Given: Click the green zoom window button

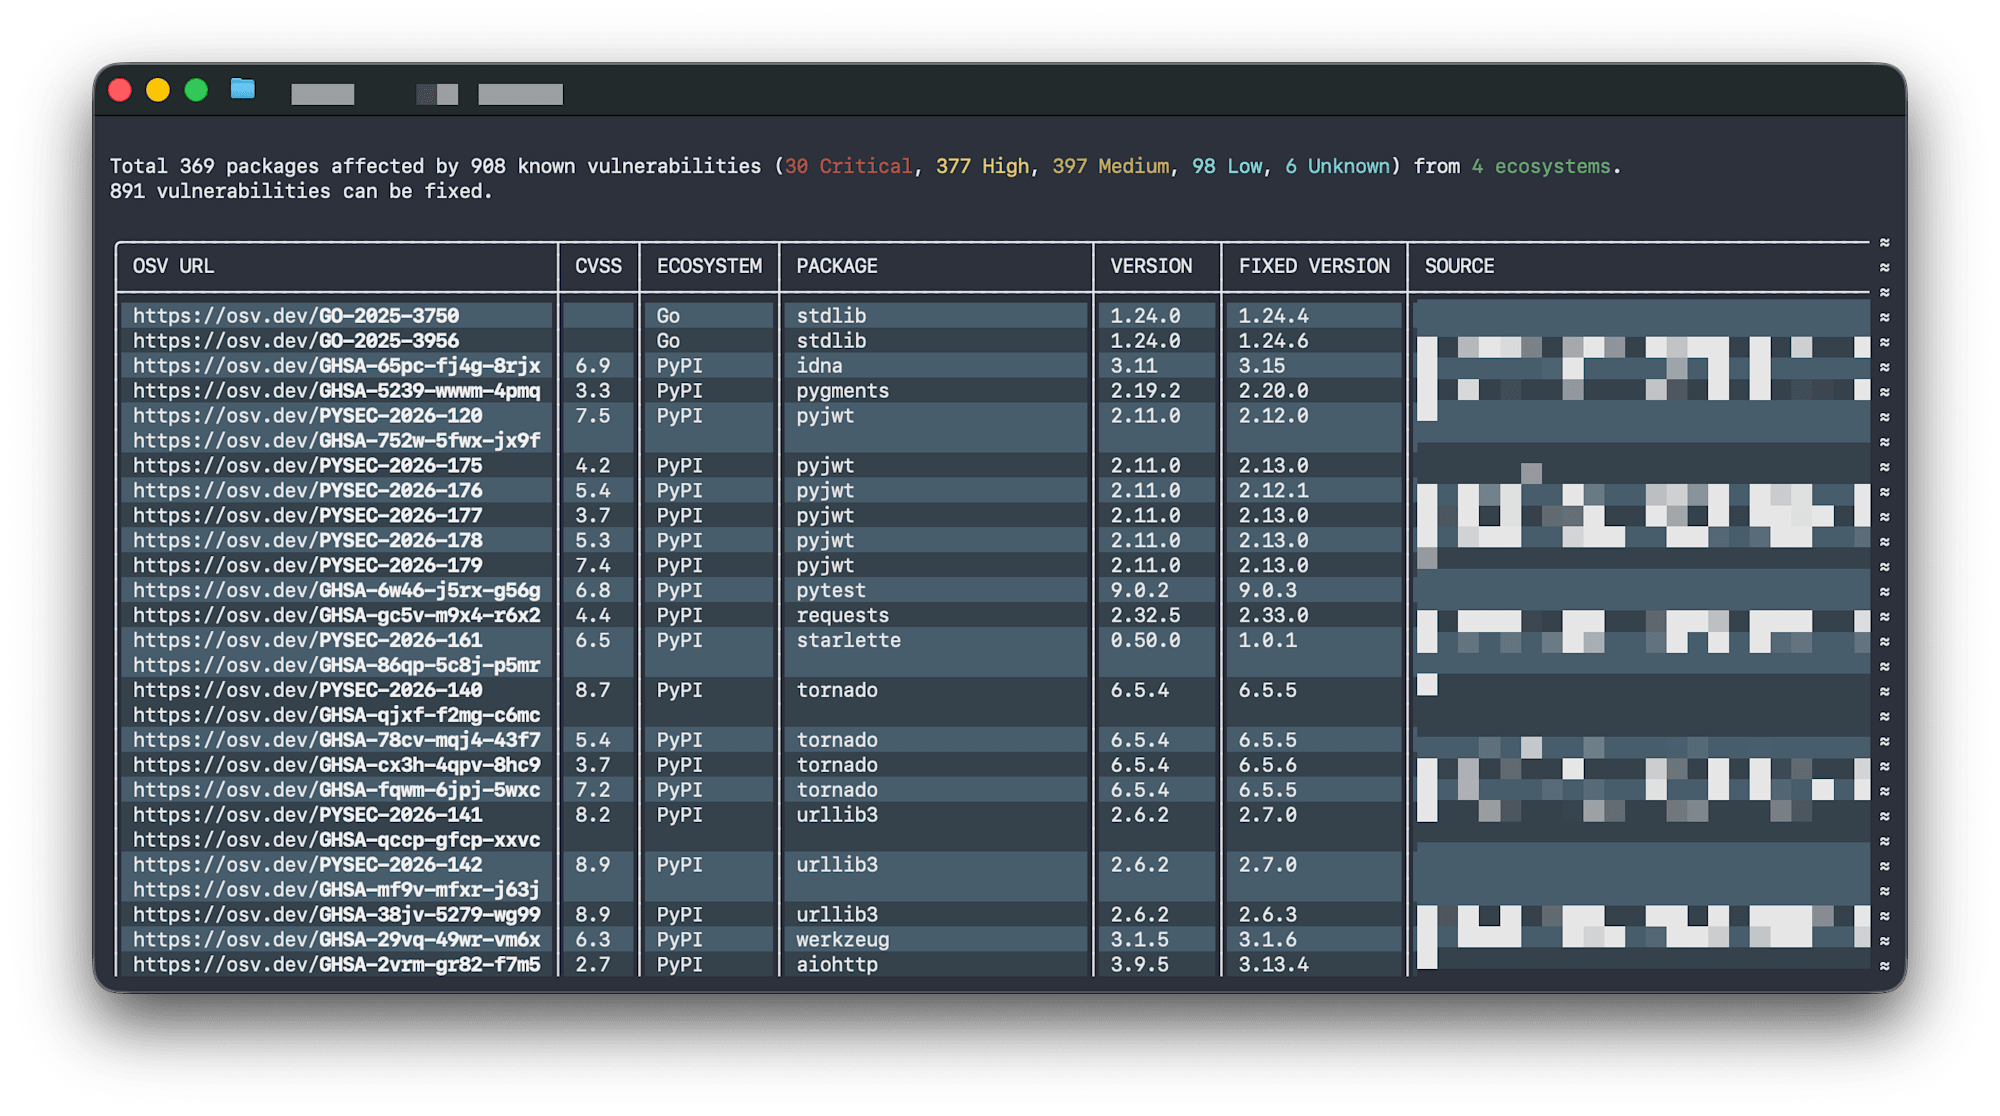Looking at the screenshot, I should coord(196,91).
